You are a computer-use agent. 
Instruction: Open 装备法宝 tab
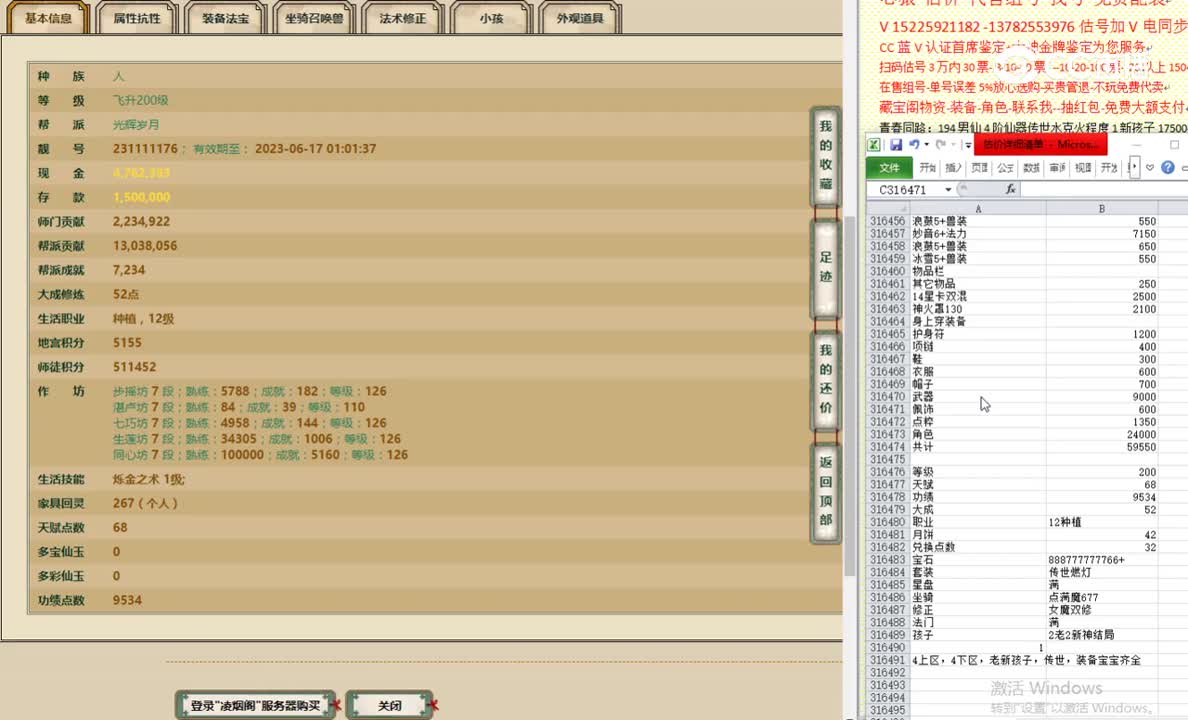pos(225,18)
